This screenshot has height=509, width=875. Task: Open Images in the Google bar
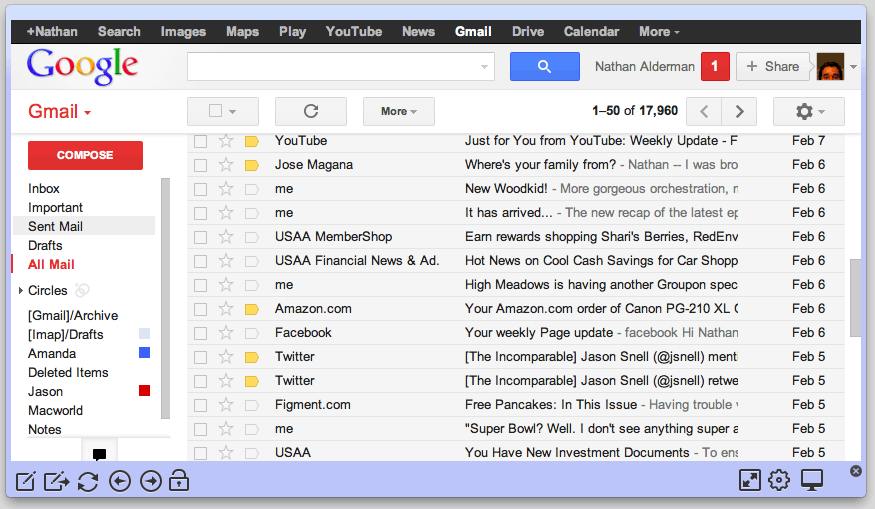tap(183, 32)
